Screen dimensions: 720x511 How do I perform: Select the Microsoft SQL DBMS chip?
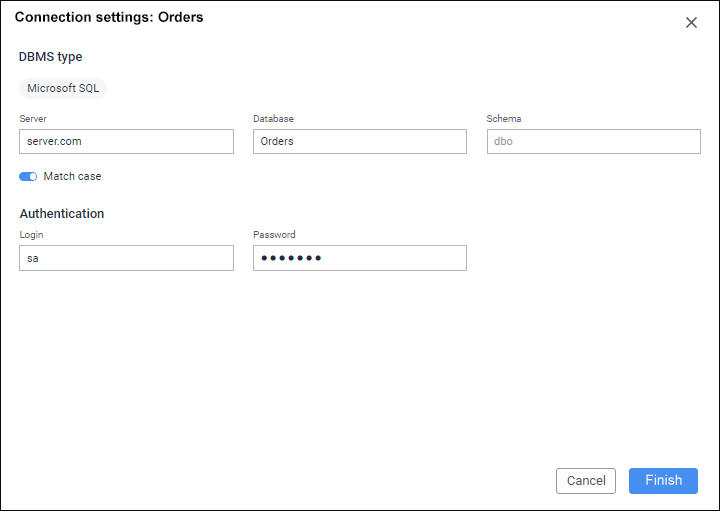(x=63, y=88)
